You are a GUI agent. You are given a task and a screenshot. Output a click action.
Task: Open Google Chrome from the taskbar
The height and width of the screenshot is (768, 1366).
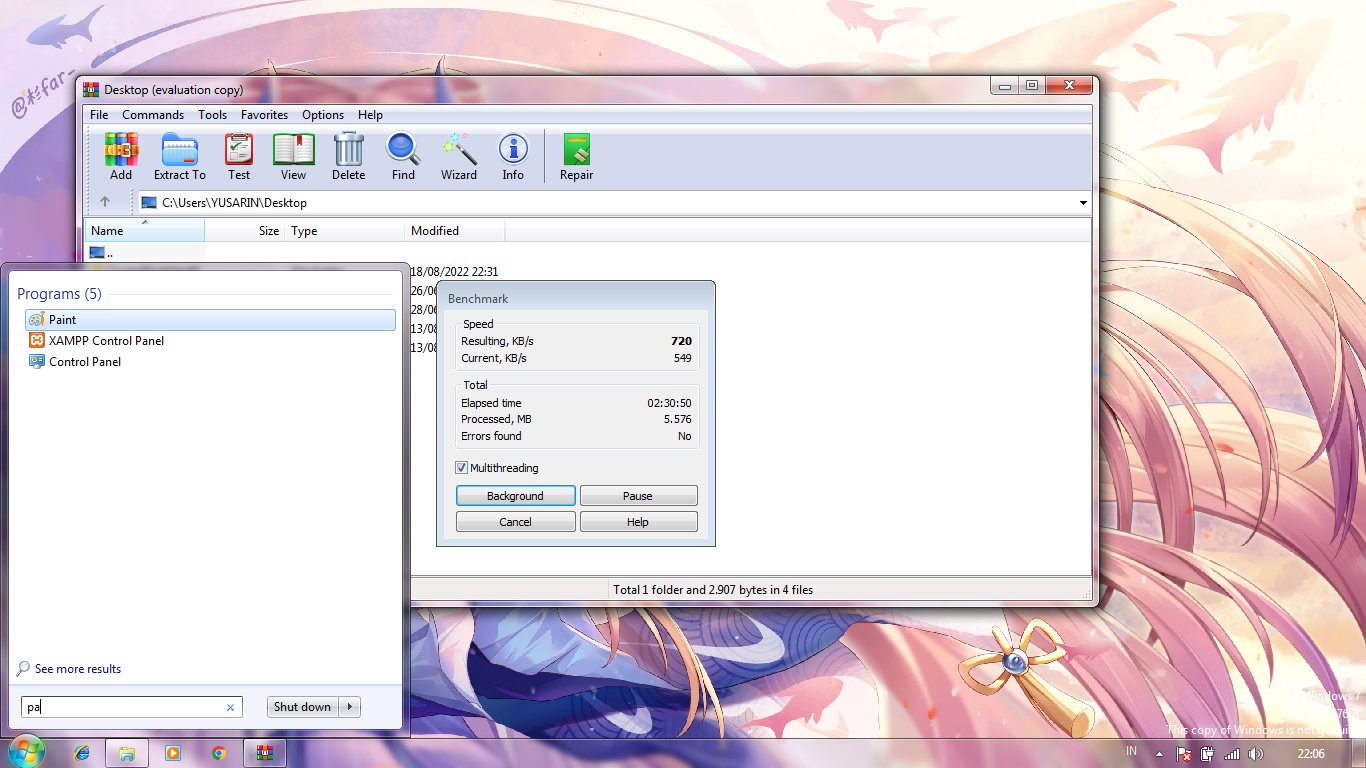219,753
